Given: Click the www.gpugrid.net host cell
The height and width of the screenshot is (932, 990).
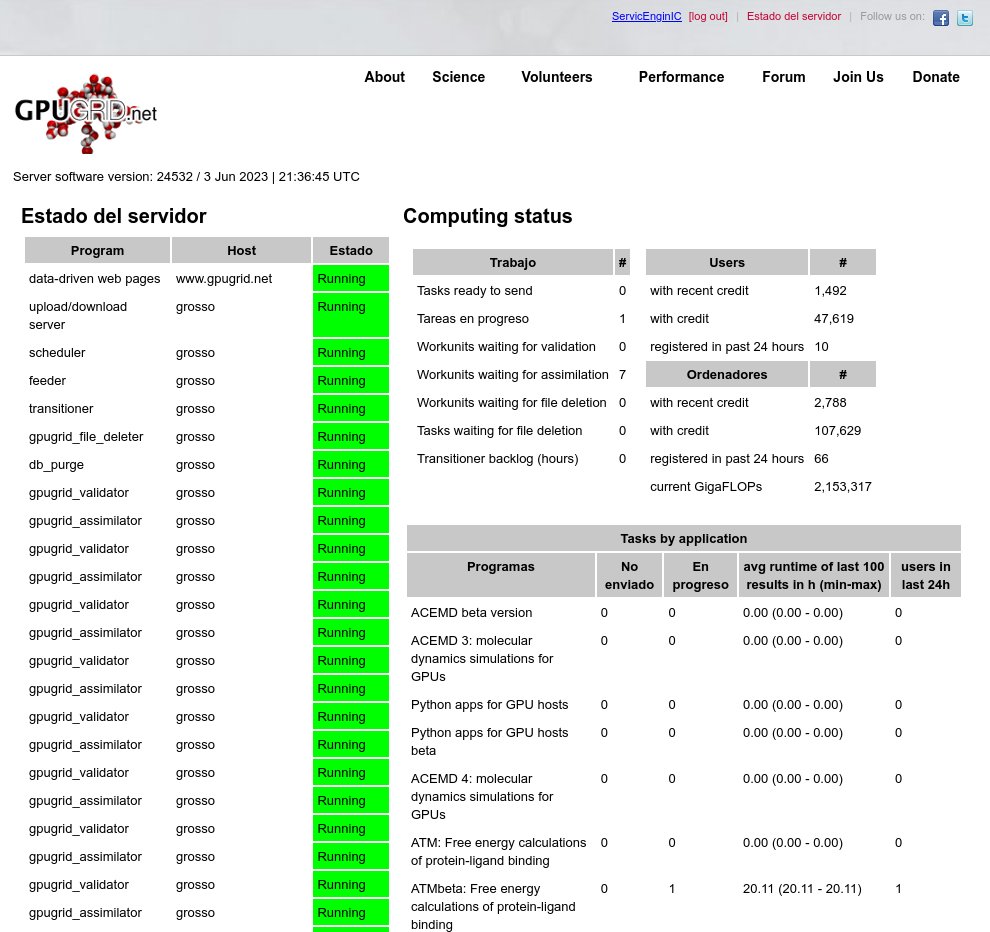Looking at the screenshot, I should (x=224, y=279).
